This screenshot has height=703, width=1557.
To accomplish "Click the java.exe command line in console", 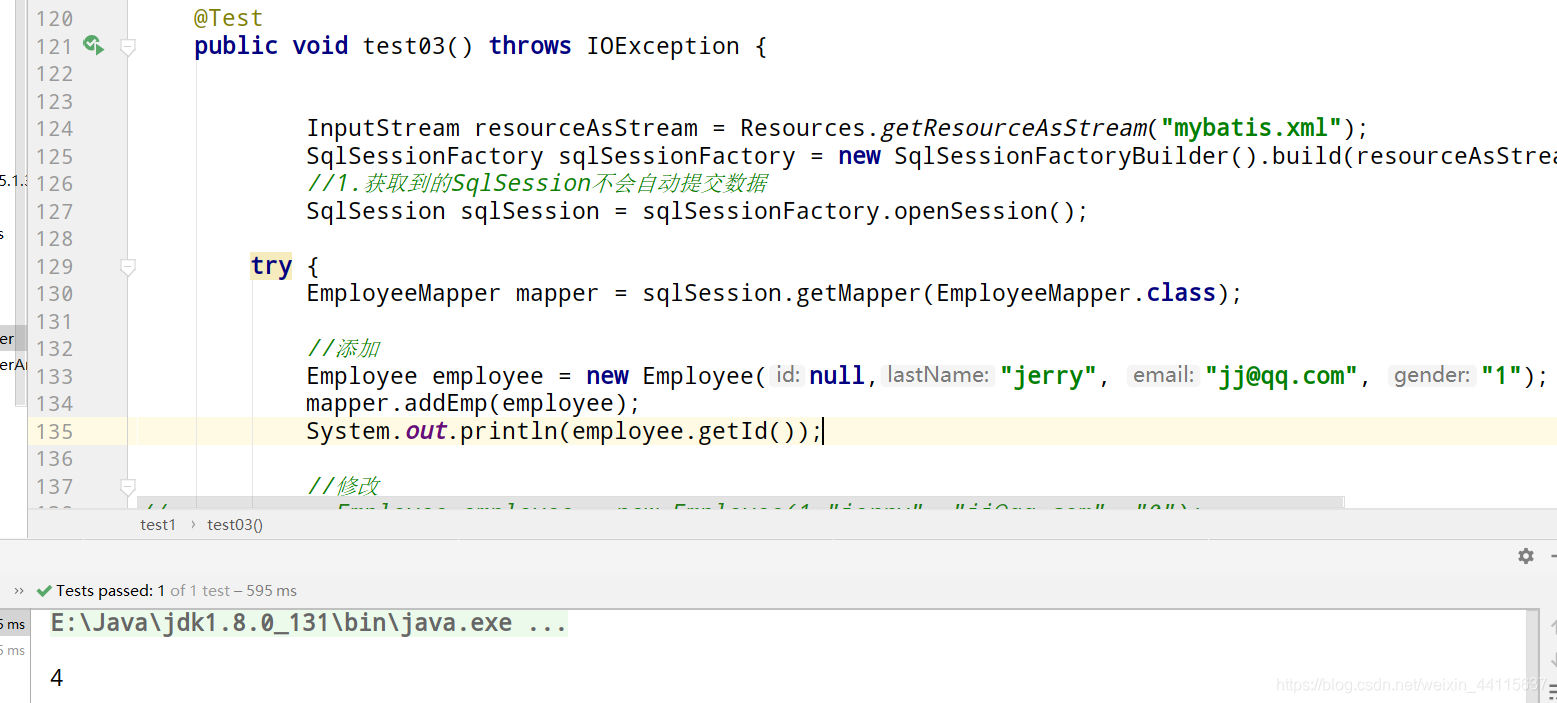I will coord(309,623).
